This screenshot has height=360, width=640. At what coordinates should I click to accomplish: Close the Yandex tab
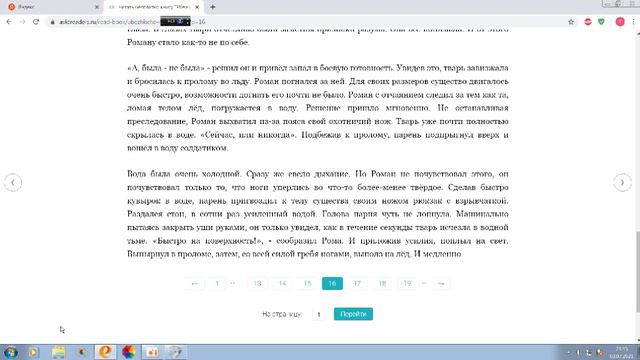97,7
